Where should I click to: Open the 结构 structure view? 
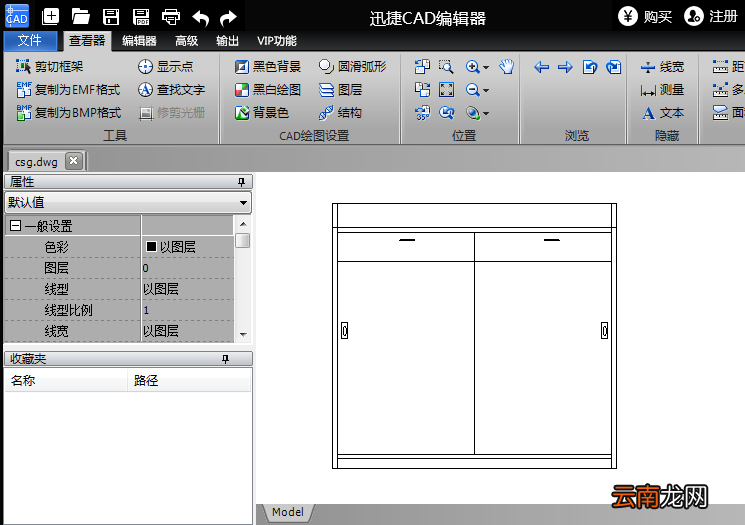(340, 113)
